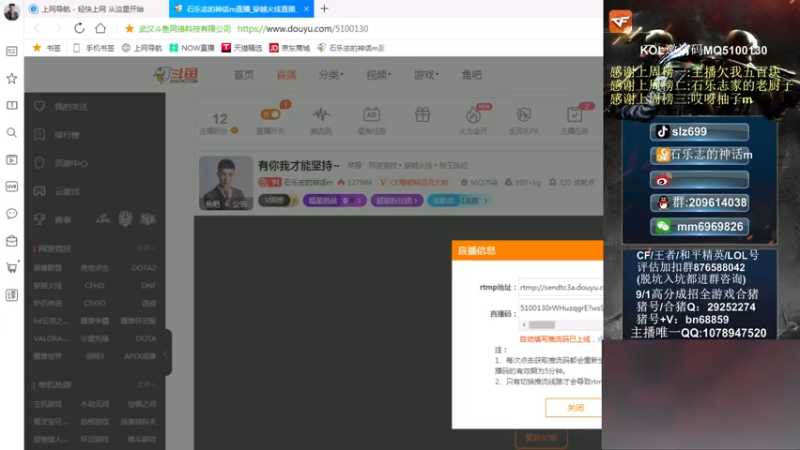The height and width of the screenshot is (450, 800).
Task: Toggle the 直播开关 live switch
Action: pyautogui.click(x=270, y=114)
